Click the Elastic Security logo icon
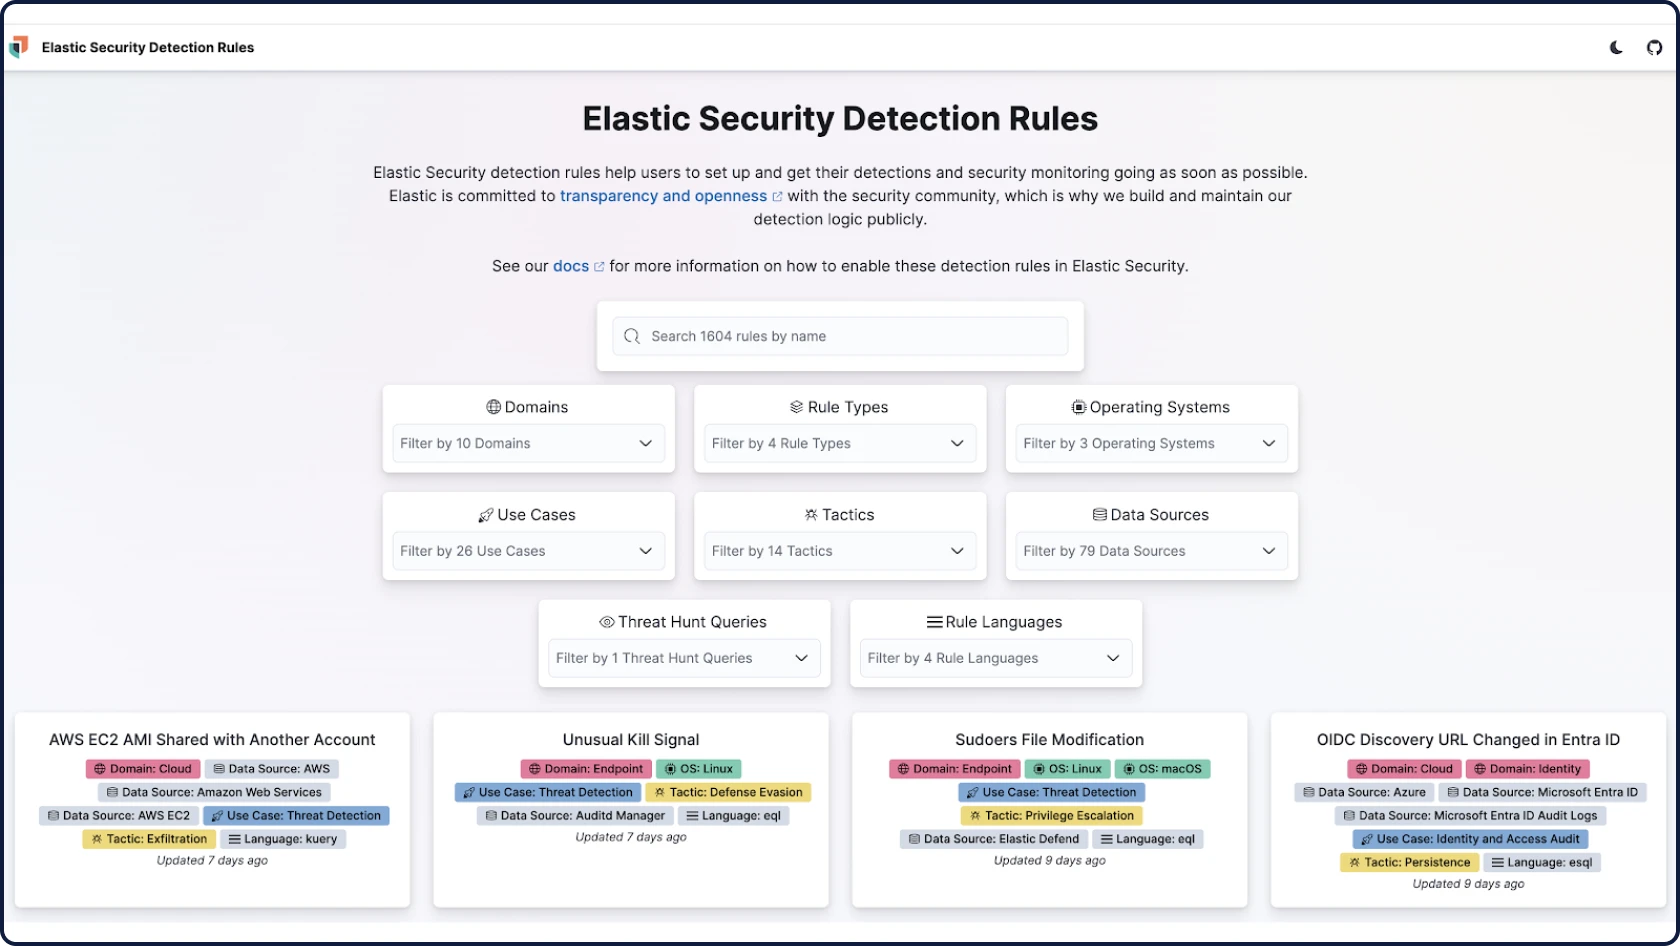The image size is (1680, 946). click(19, 47)
